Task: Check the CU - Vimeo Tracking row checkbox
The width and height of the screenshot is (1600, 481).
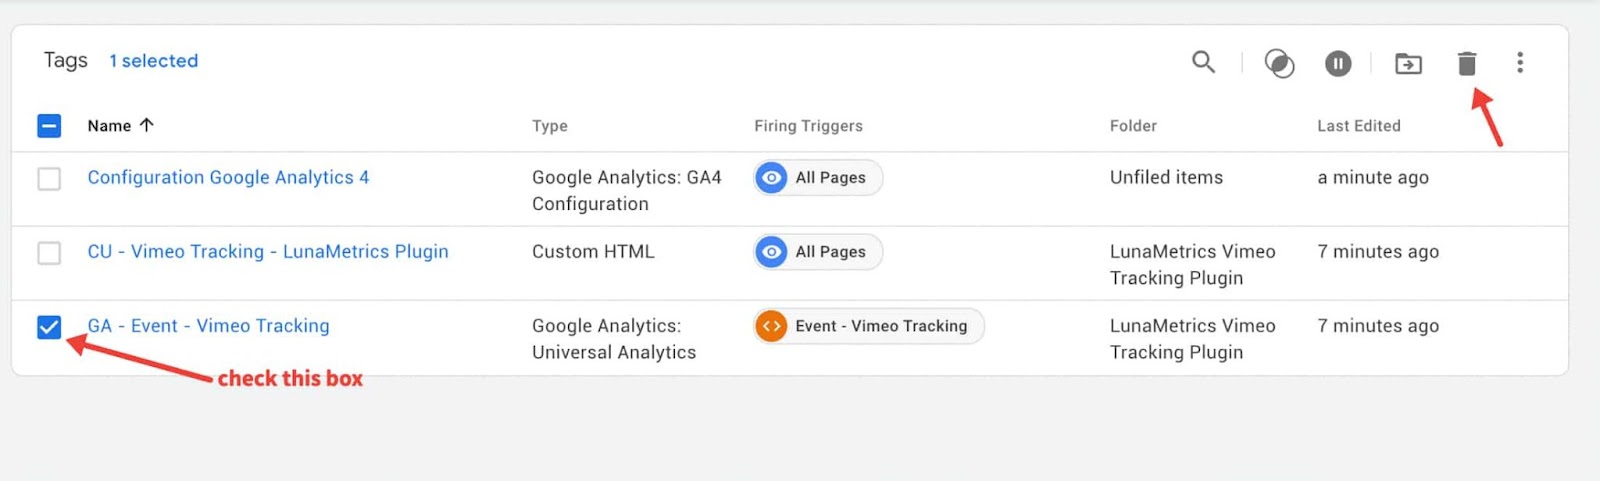Action: [x=49, y=253]
